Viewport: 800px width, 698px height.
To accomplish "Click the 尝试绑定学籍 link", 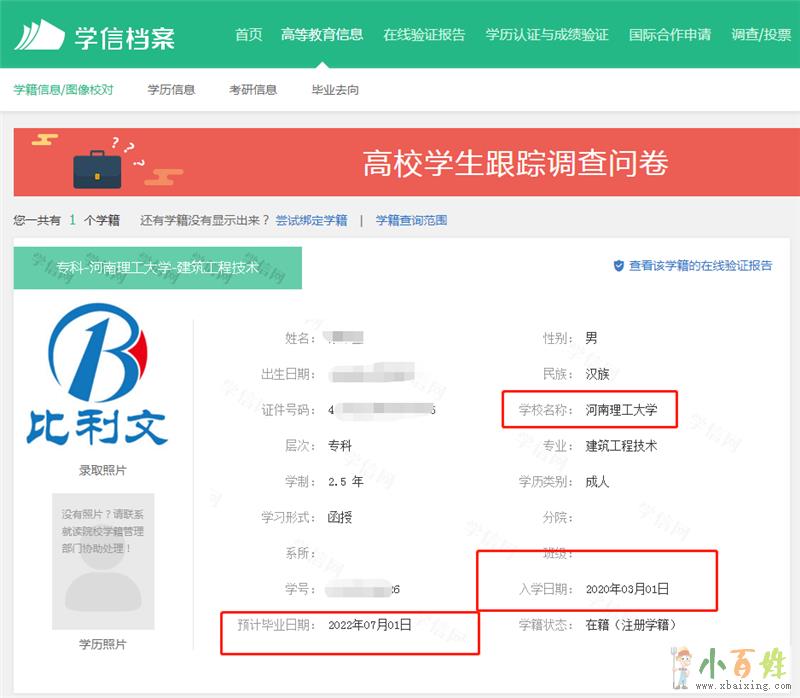I will point(311,220).
